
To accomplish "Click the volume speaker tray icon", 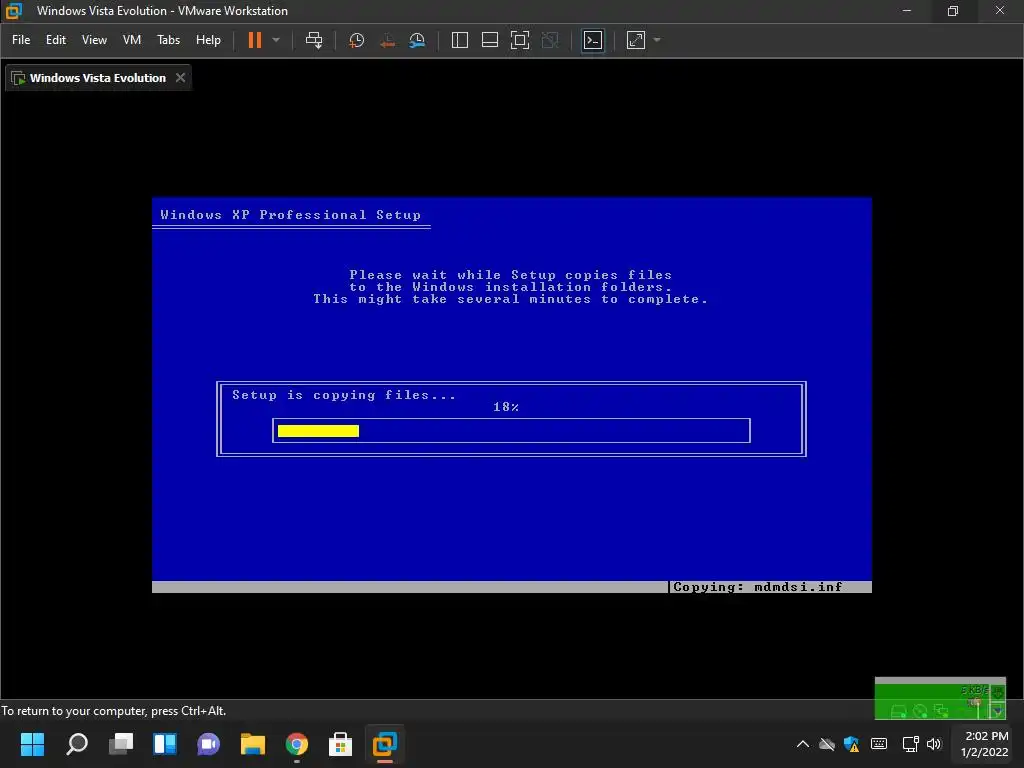I will [934, 744].
